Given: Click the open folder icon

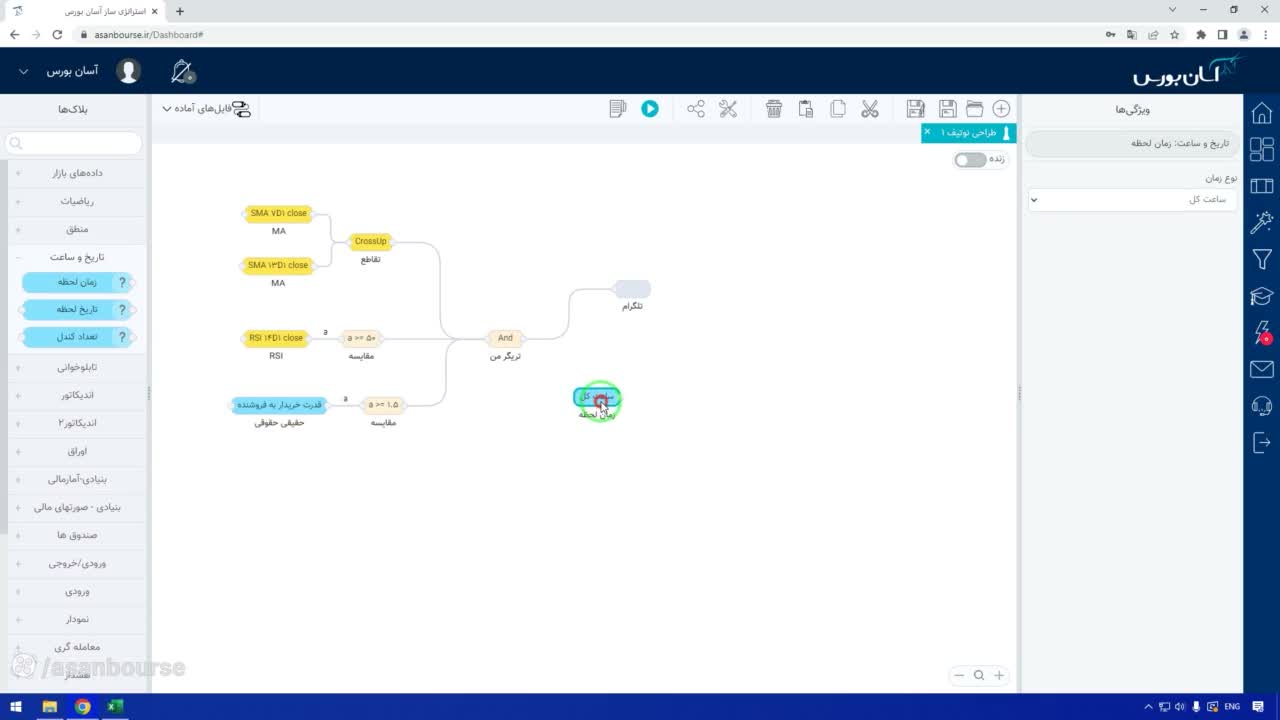Looking at the screenshot, I should click(x=974, y=108).
